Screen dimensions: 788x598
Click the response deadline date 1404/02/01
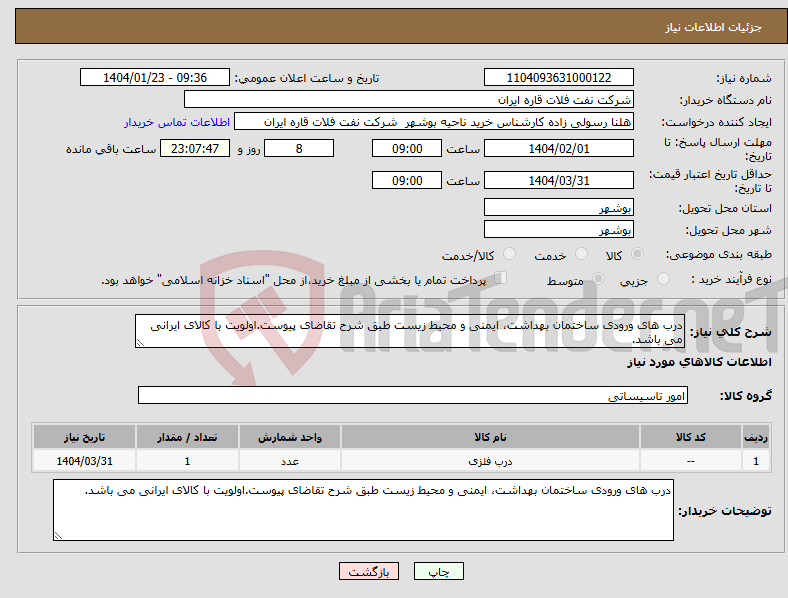pos(558,148)
